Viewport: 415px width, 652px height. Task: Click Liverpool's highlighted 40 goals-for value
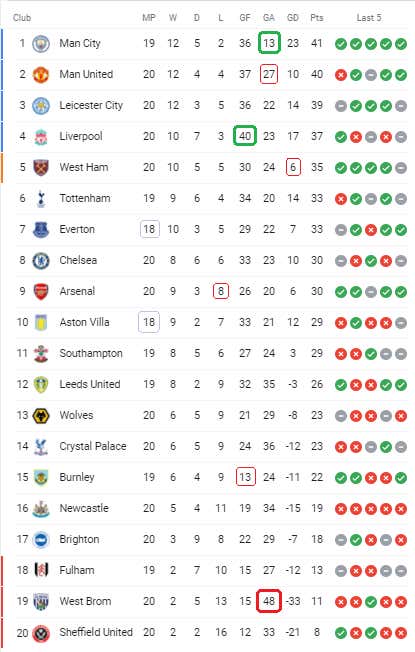245,136
